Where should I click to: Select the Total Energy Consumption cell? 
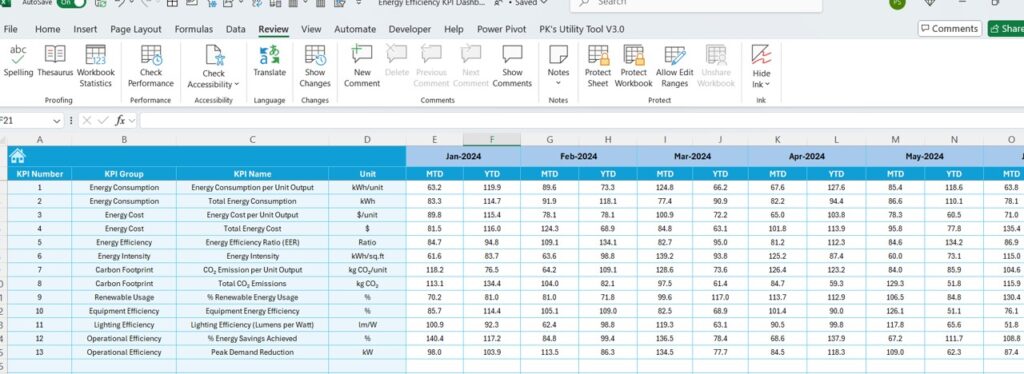pyautogui.click(x=252, y=201)
